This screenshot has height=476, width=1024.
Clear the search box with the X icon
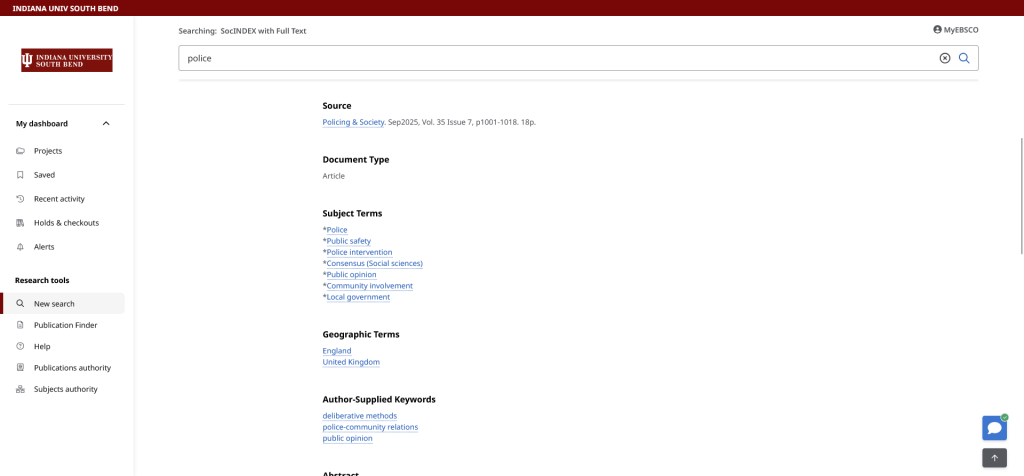(944, 58)
